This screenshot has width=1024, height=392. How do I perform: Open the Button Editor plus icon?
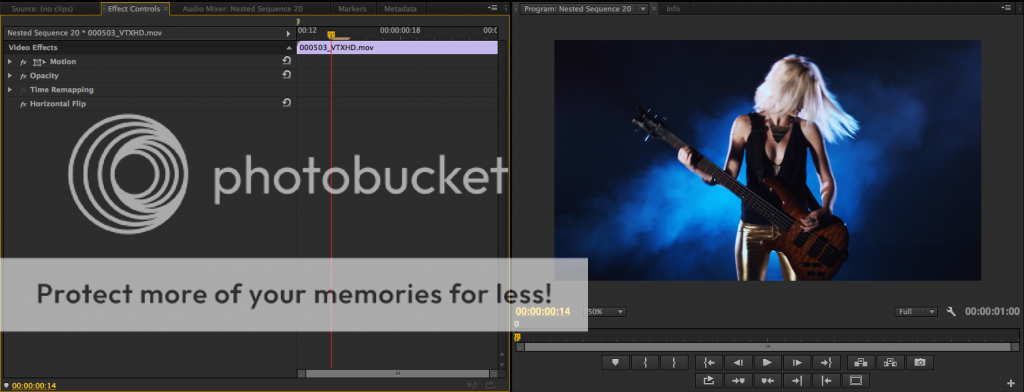tap(1012, 383)
